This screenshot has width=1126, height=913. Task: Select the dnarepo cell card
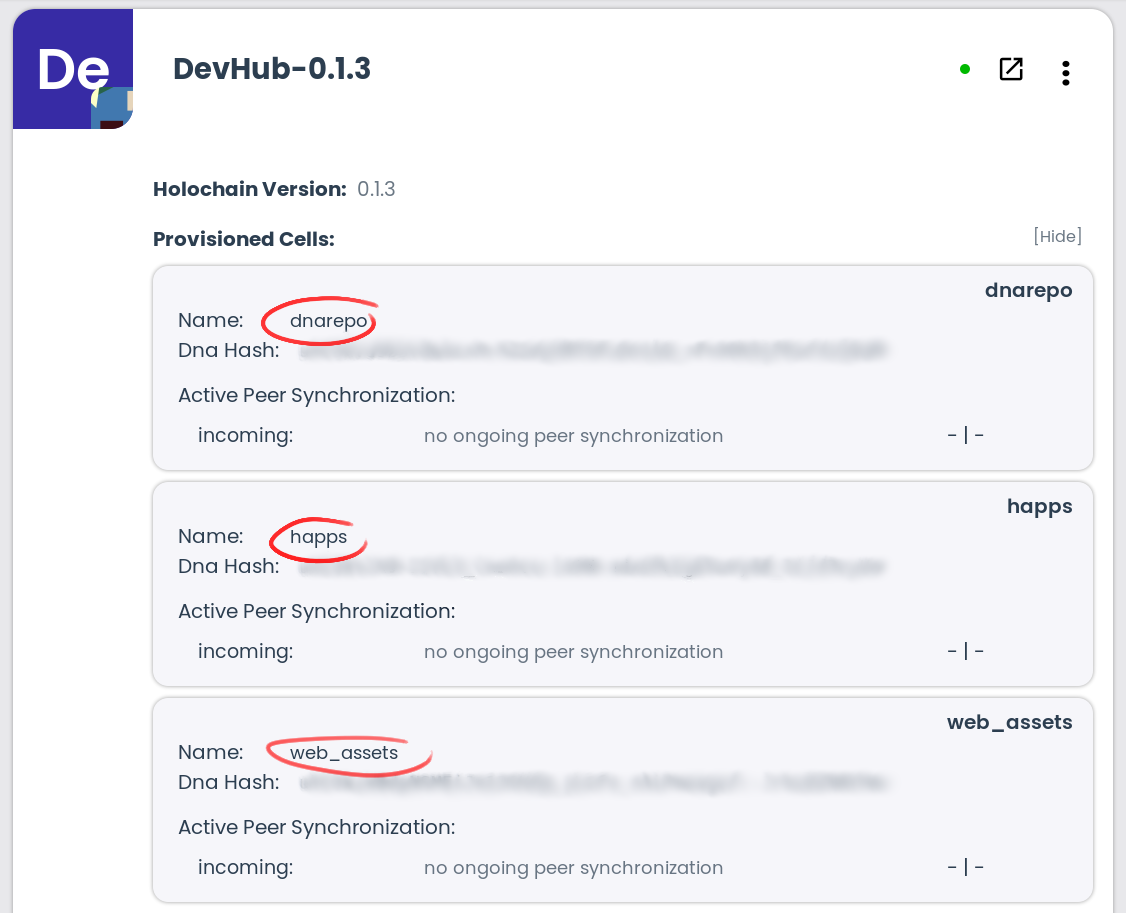[x=622, y=367]
